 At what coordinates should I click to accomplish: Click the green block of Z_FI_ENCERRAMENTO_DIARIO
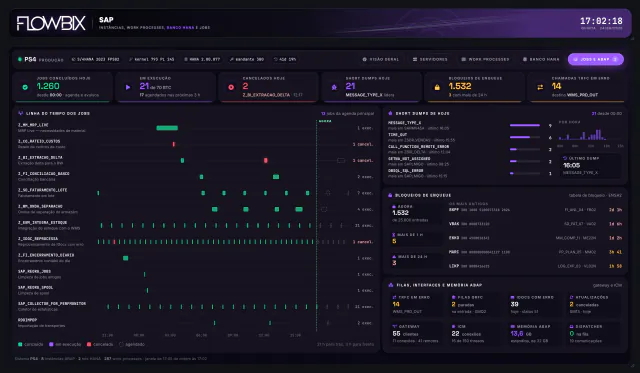tap(126, 258)
